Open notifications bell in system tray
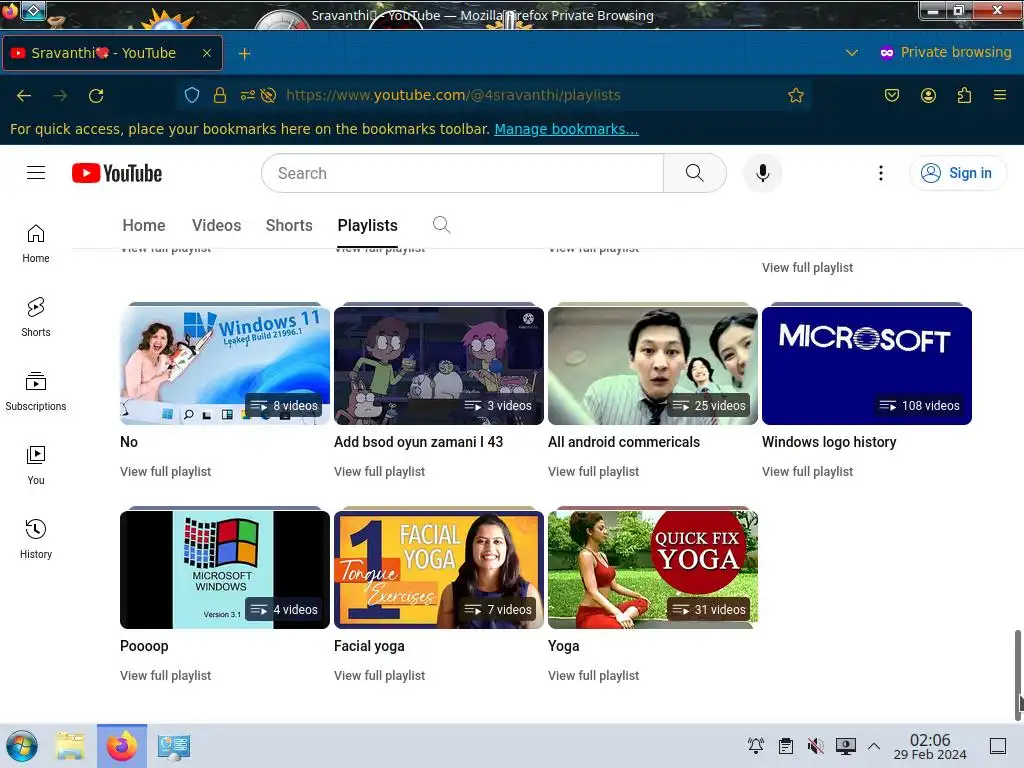The width and height of the screenshot is (1024, 768). click(756, 746)
